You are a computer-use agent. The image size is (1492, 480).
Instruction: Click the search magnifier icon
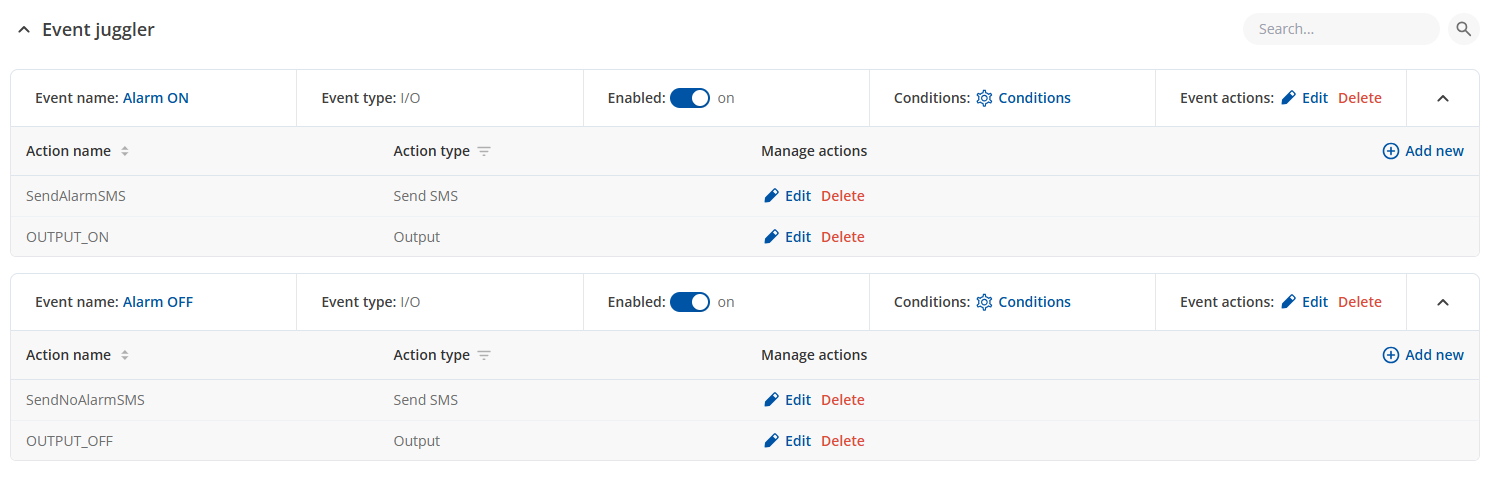[x=1463, y=29]
